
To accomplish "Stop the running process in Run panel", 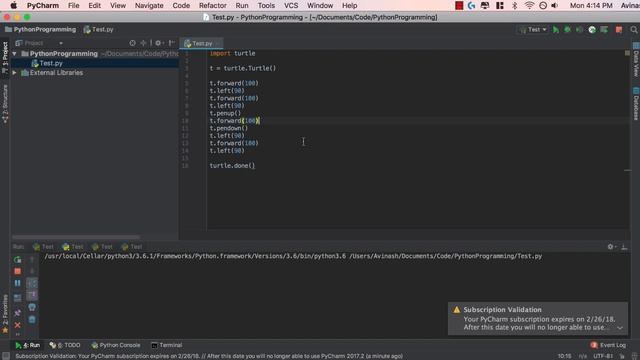I will pyautogui.click(x=18, y=271).
